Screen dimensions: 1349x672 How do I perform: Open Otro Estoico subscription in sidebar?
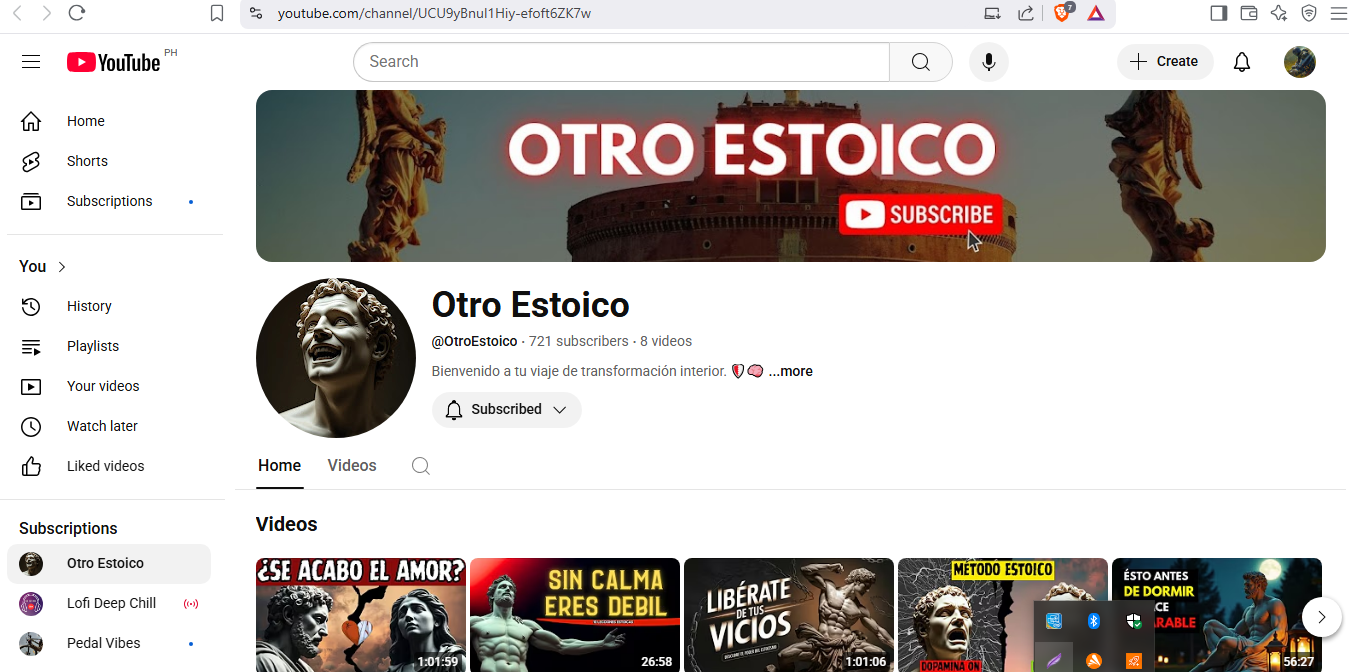pos(109,563)
